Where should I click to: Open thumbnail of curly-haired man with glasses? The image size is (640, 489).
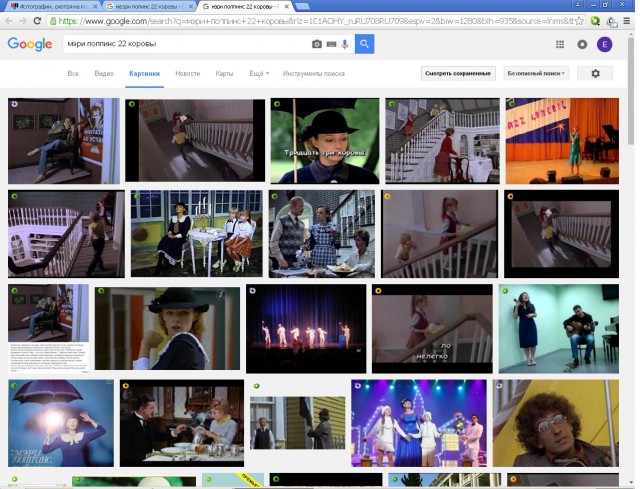(556, 423)
